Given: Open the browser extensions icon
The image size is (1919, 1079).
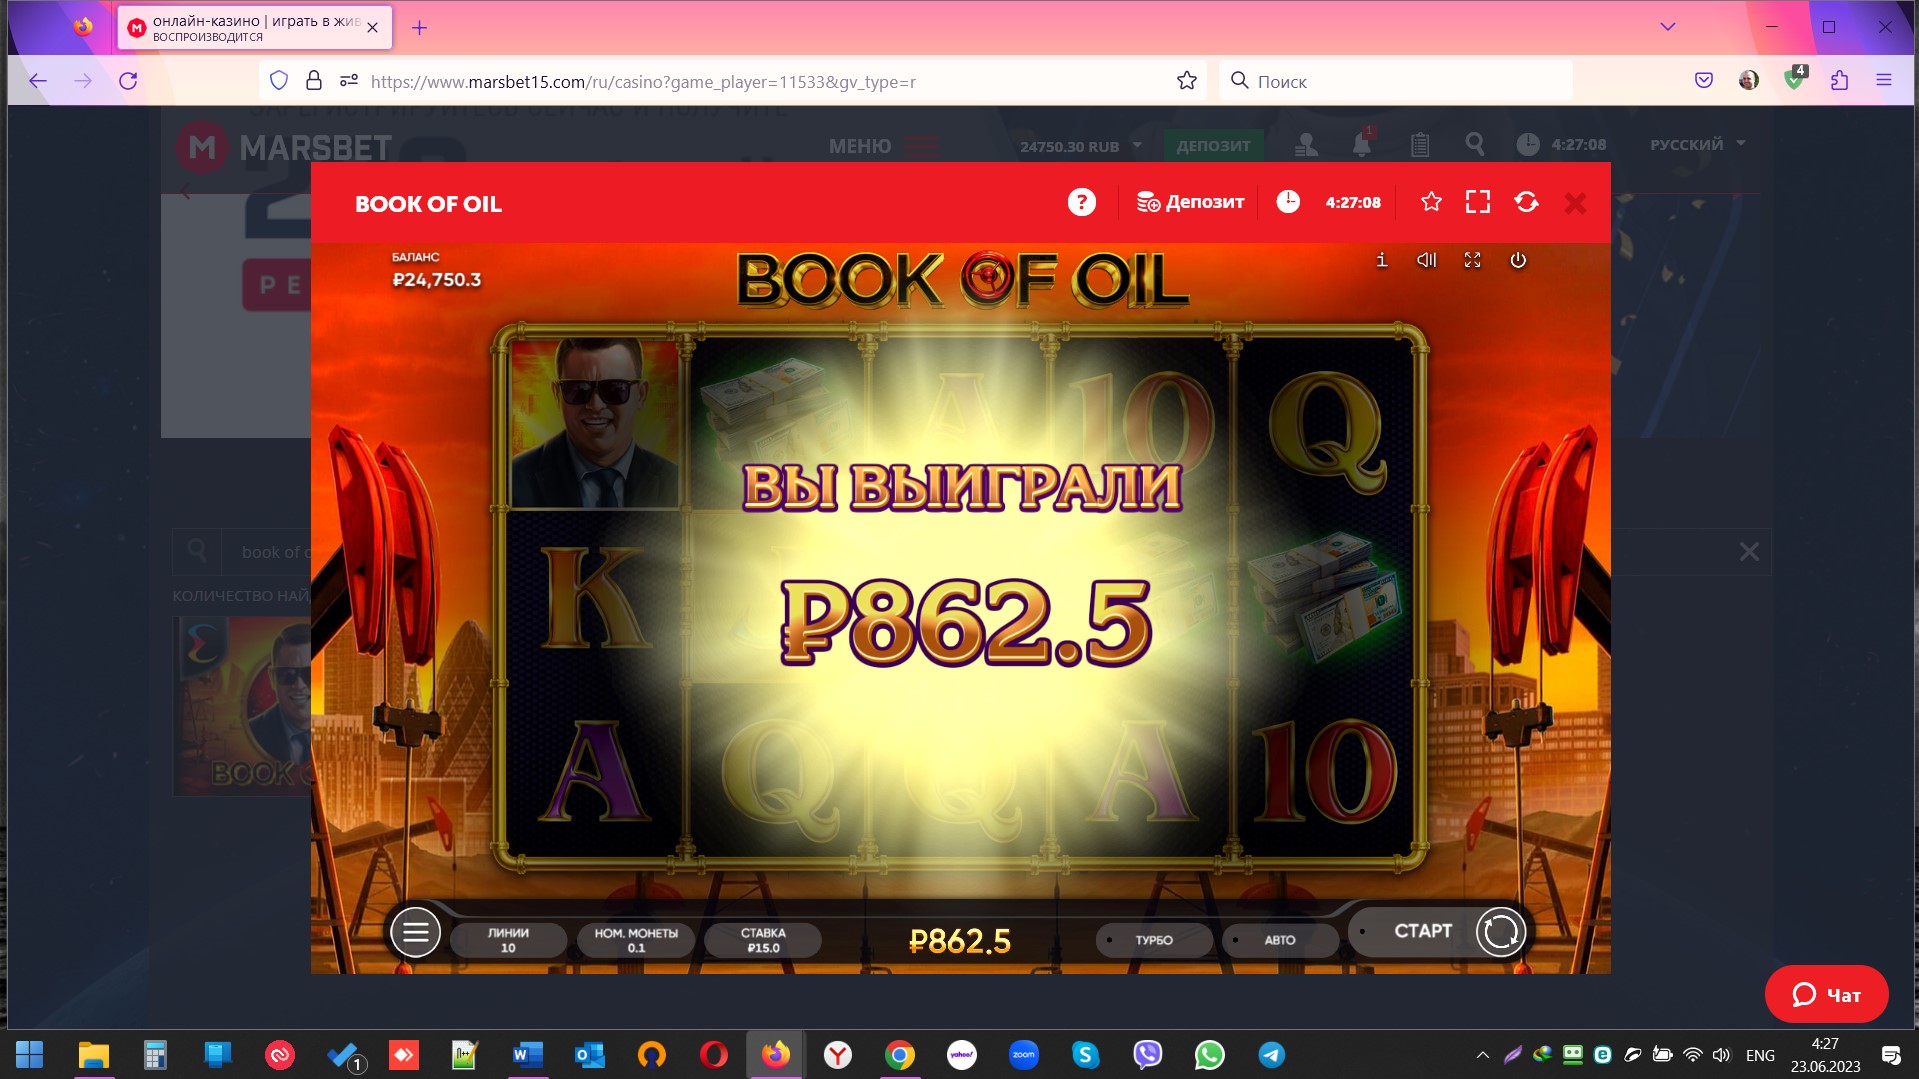Looking at the screenshot, I should click(1839, 81).
